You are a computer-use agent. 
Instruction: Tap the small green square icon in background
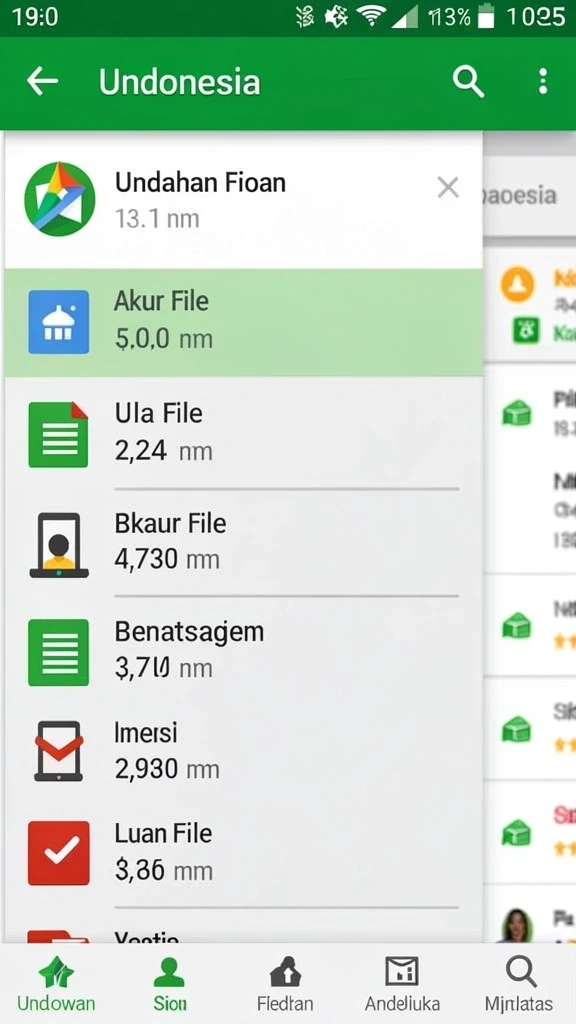[x=526, y=332]
